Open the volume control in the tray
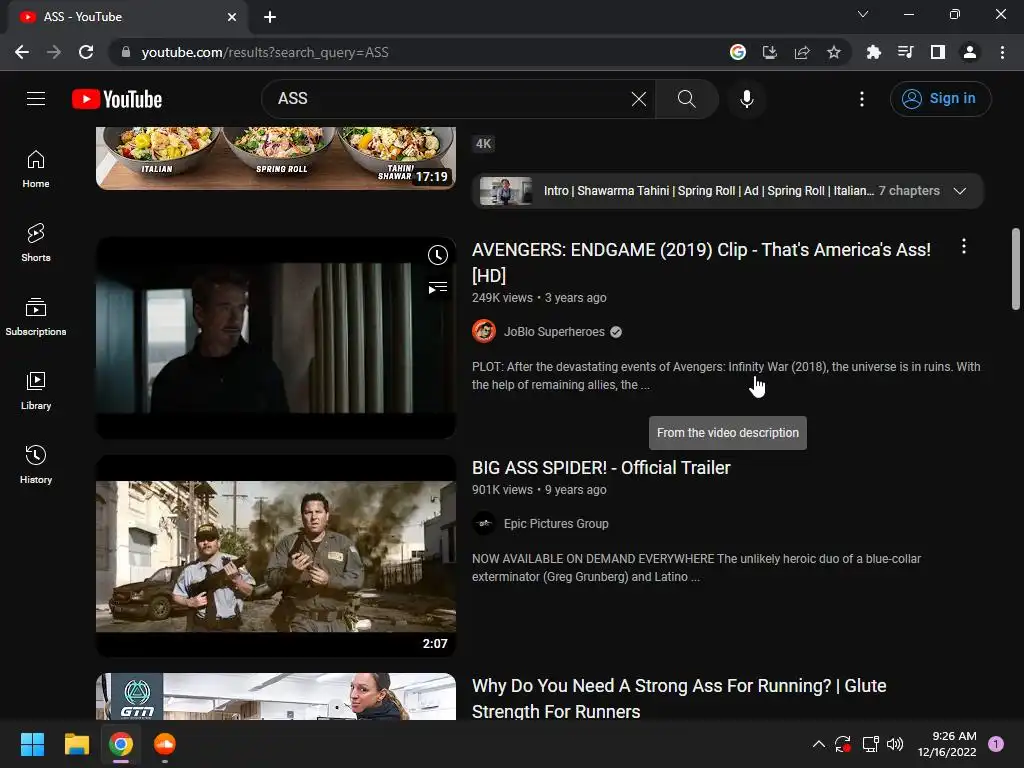This screenshot has height=768, width=1024. coord(895,744)
